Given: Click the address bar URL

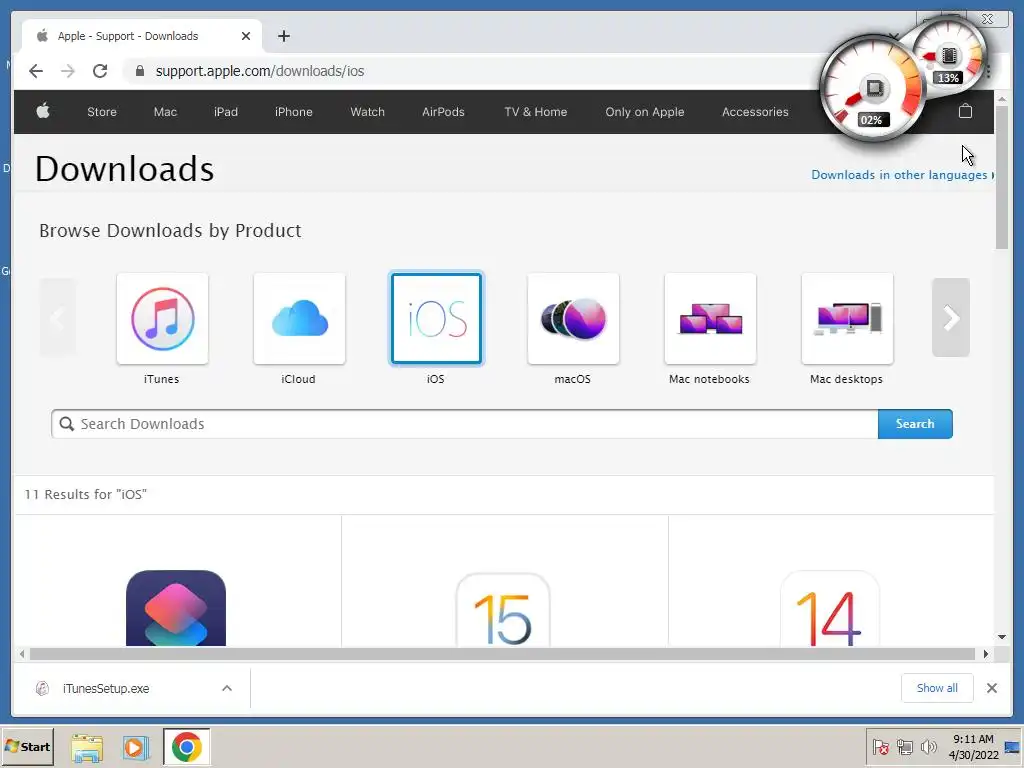Looking at the screenshot, I should [x=260, y=71].
